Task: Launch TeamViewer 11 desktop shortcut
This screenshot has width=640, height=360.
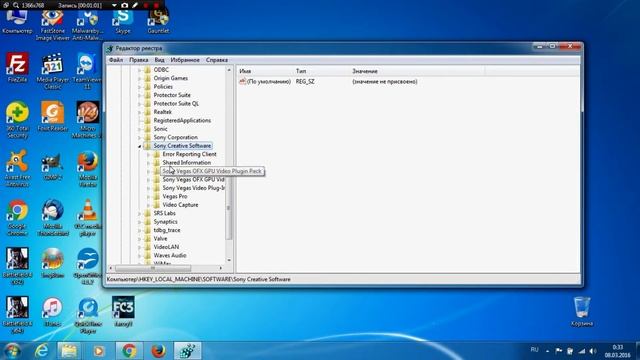Action: coord(87,71)
